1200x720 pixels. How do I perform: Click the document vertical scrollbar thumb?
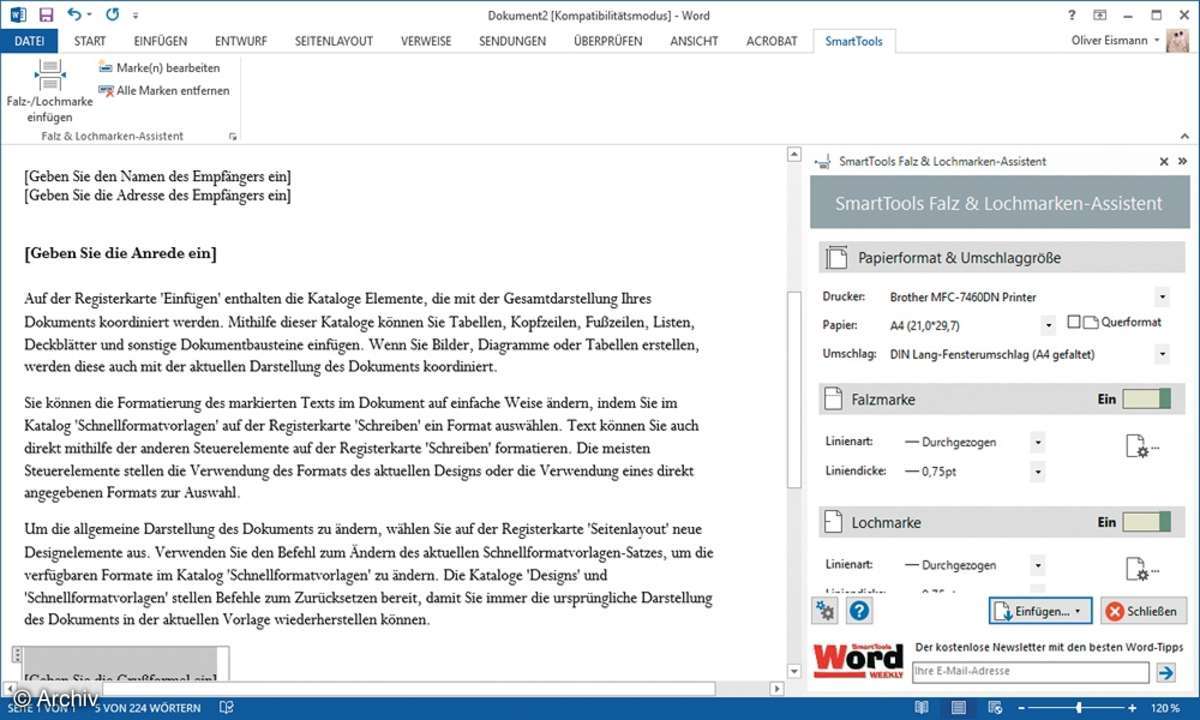pyautogui.click(x=795, y=388)
